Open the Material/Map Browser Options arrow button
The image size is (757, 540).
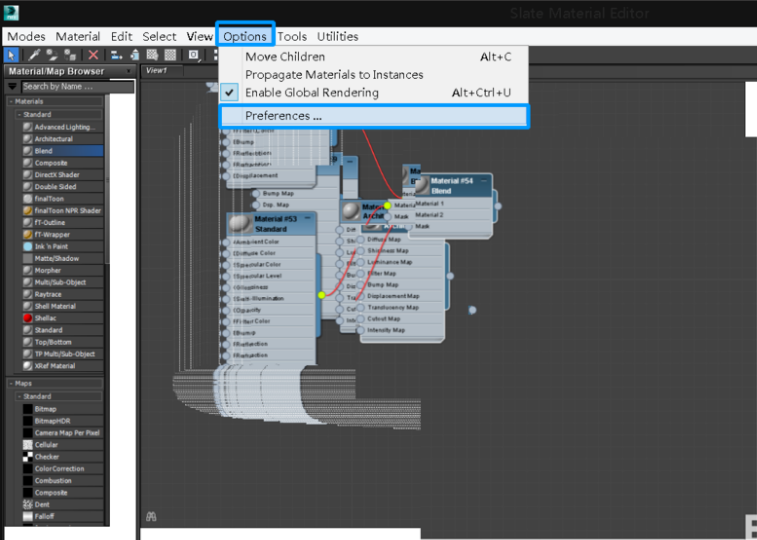[x=13, y=87]
